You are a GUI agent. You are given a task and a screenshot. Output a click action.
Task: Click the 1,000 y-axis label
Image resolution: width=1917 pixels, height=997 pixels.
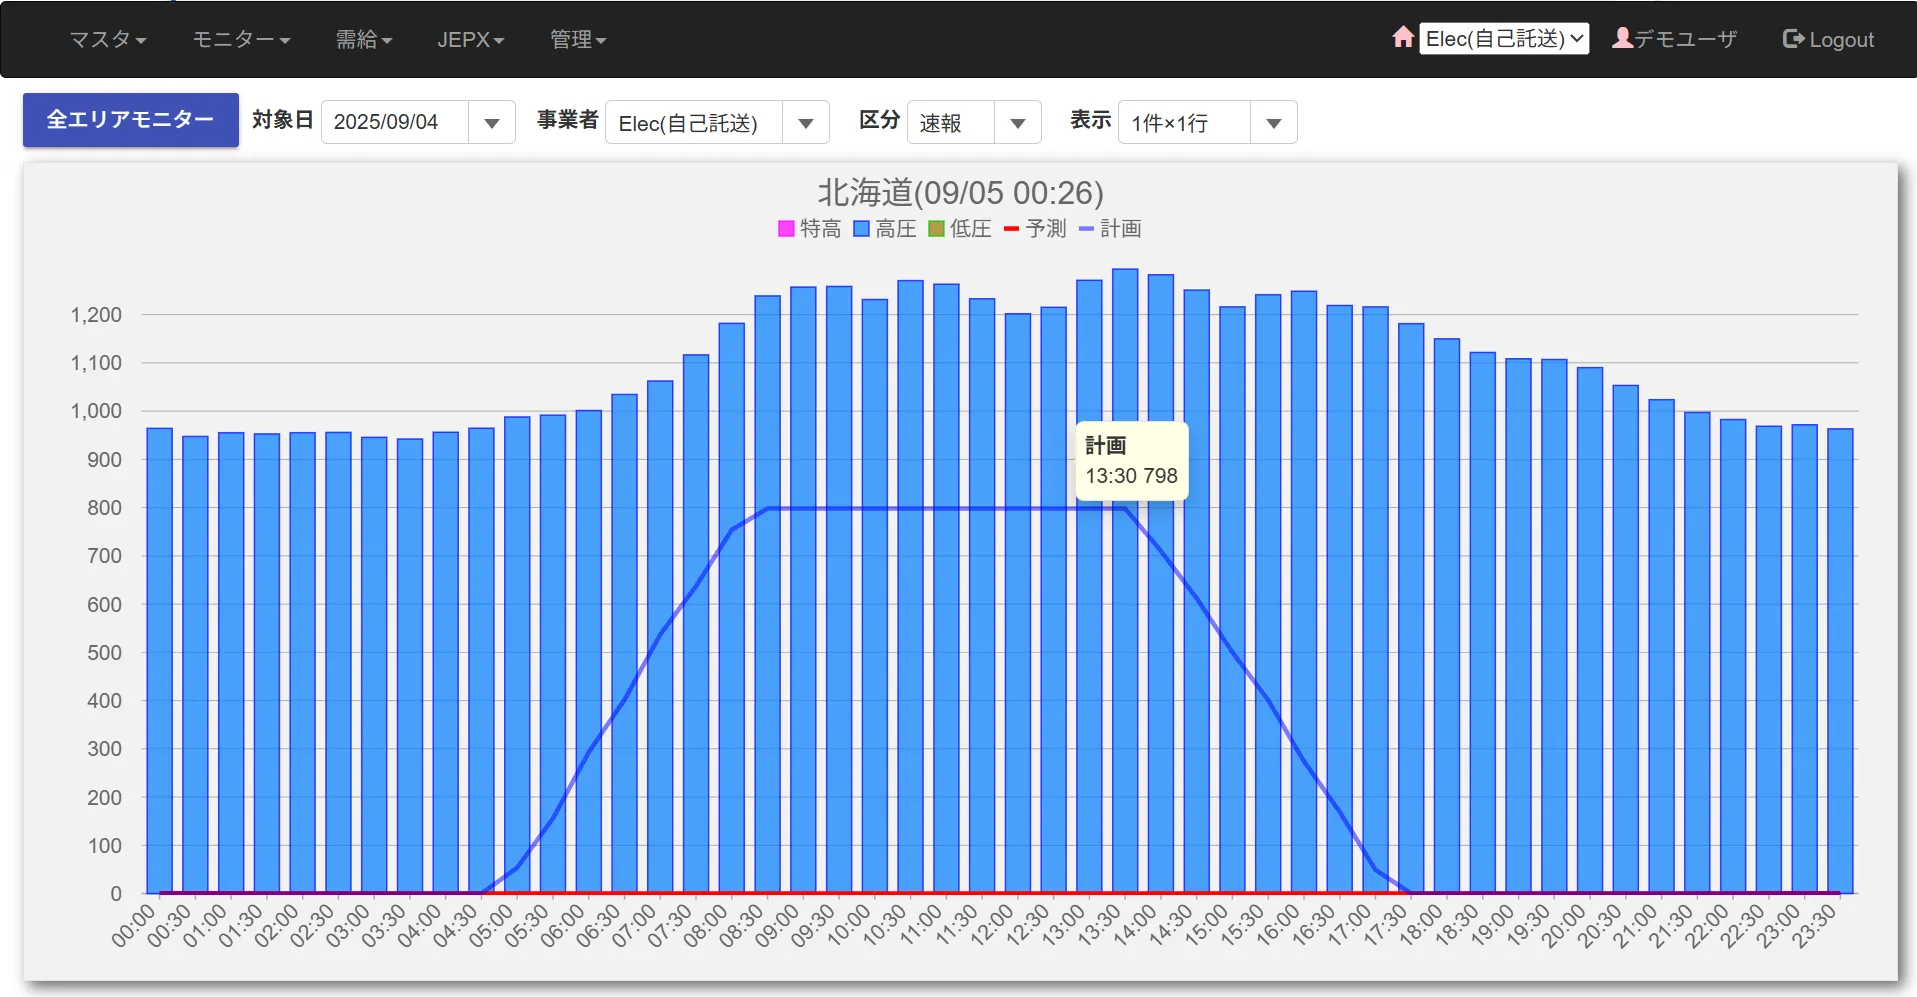[x=96, y=411]
